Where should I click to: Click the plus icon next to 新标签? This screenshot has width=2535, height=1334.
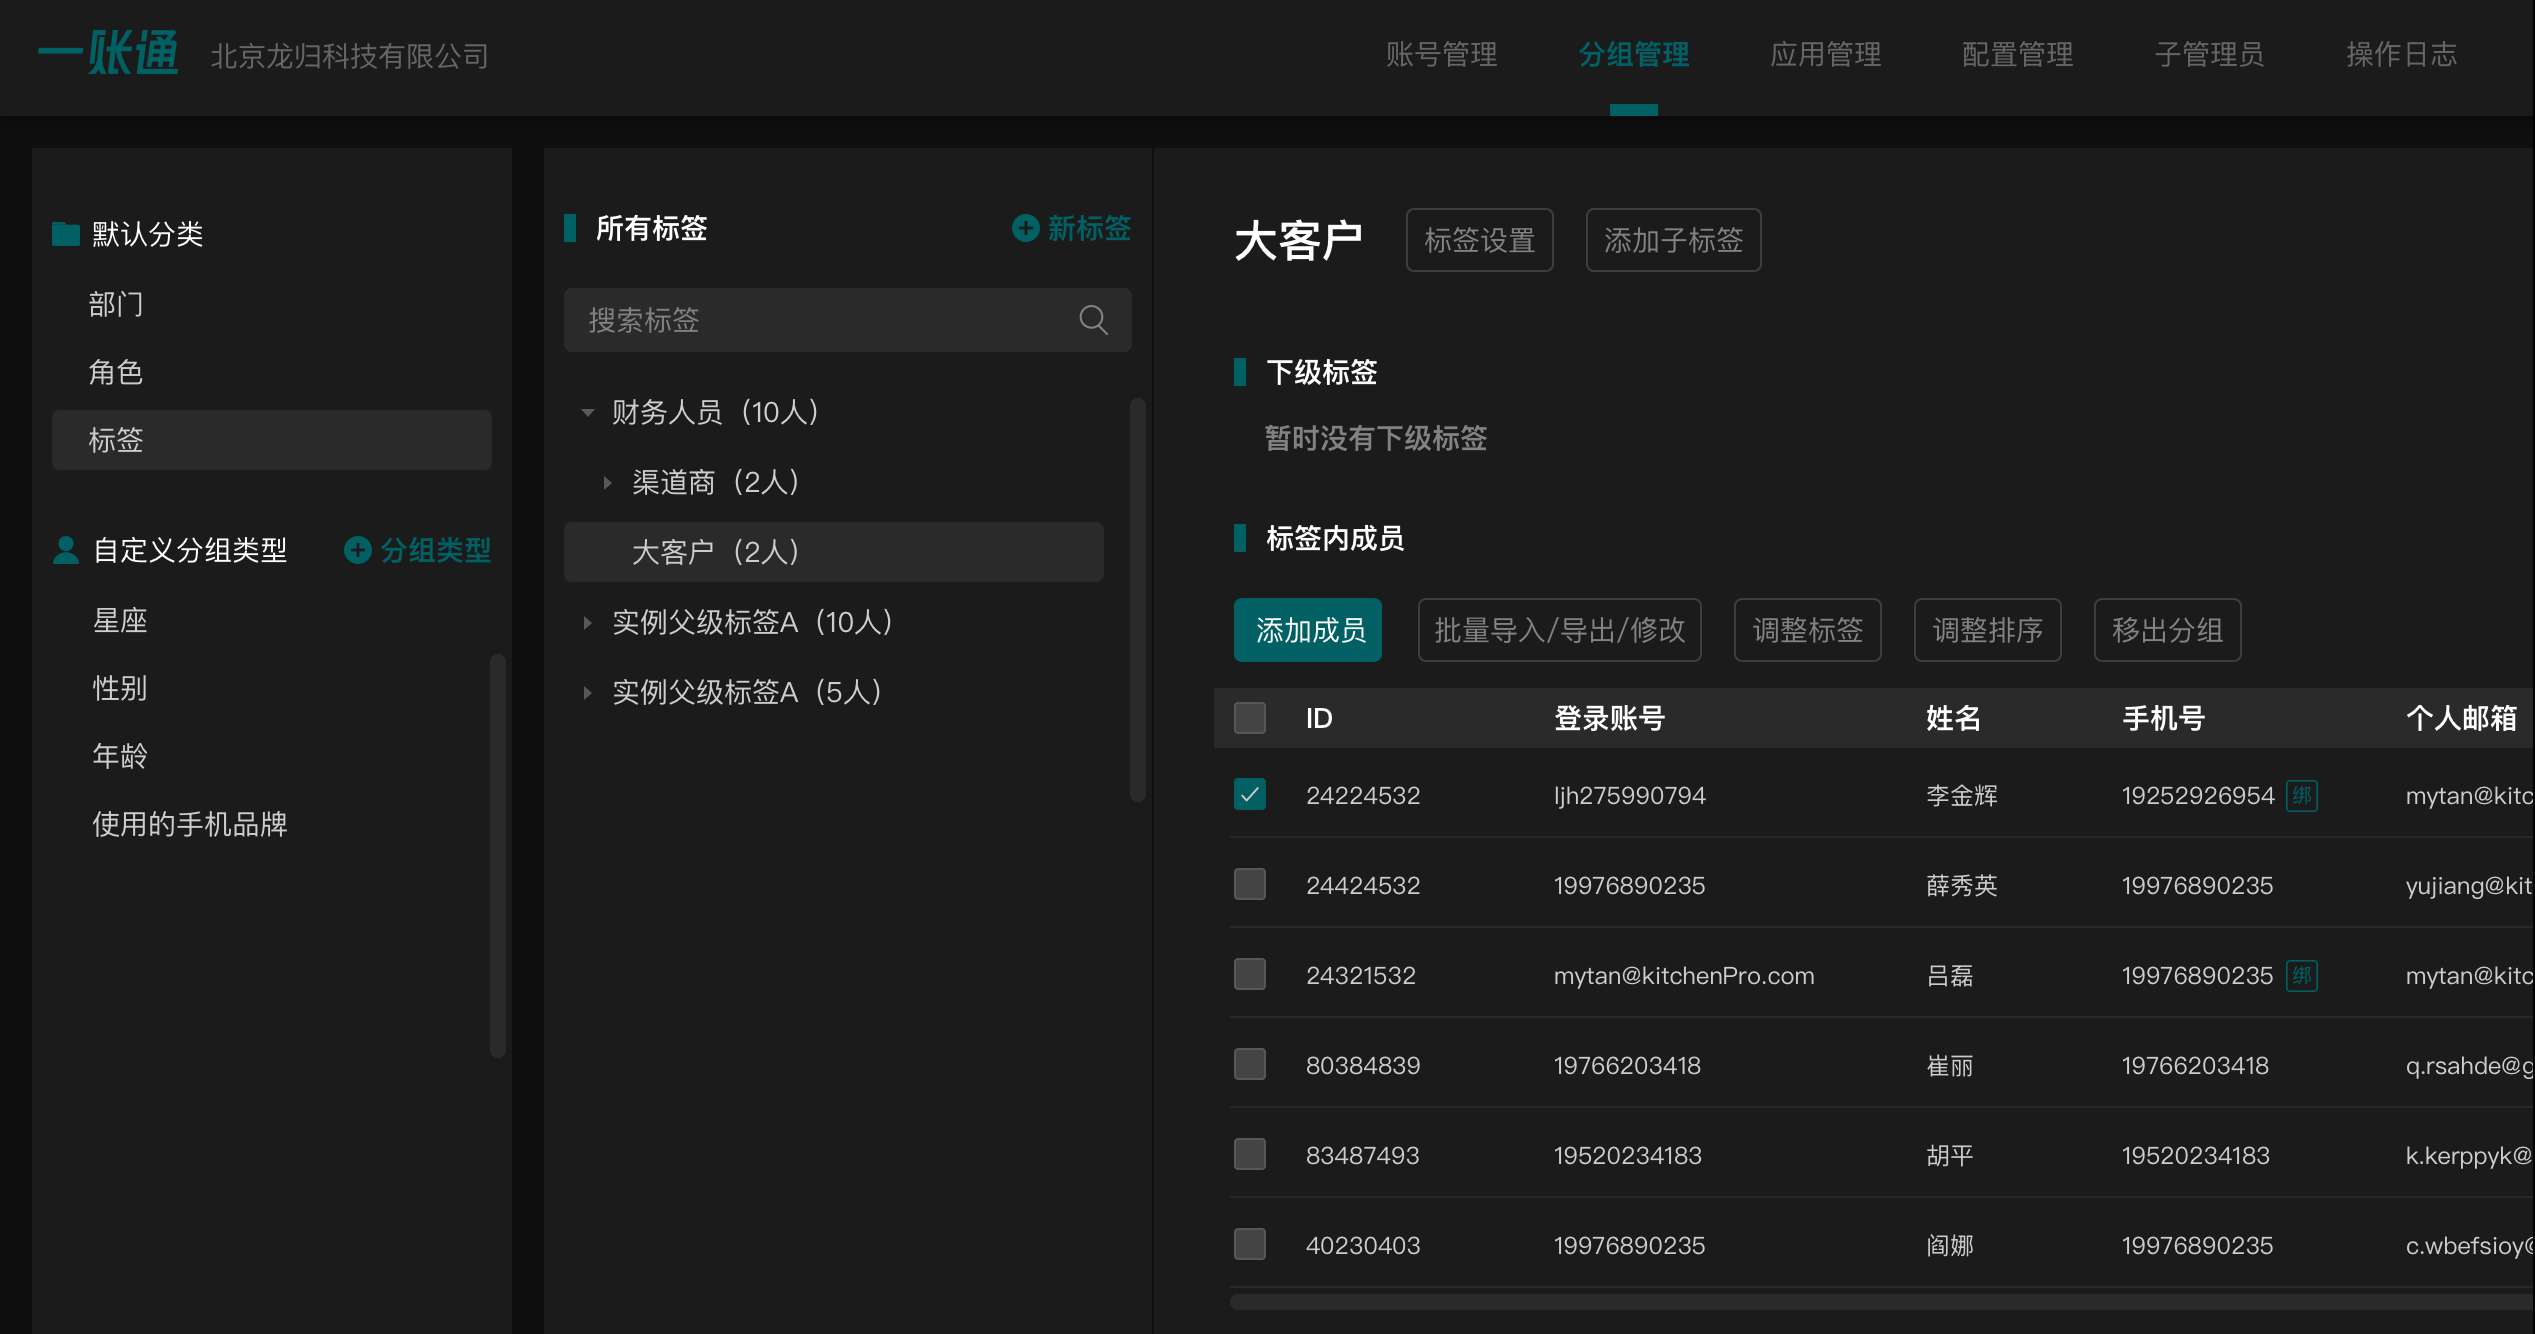pyautogui.click(x=1025, y=228)
